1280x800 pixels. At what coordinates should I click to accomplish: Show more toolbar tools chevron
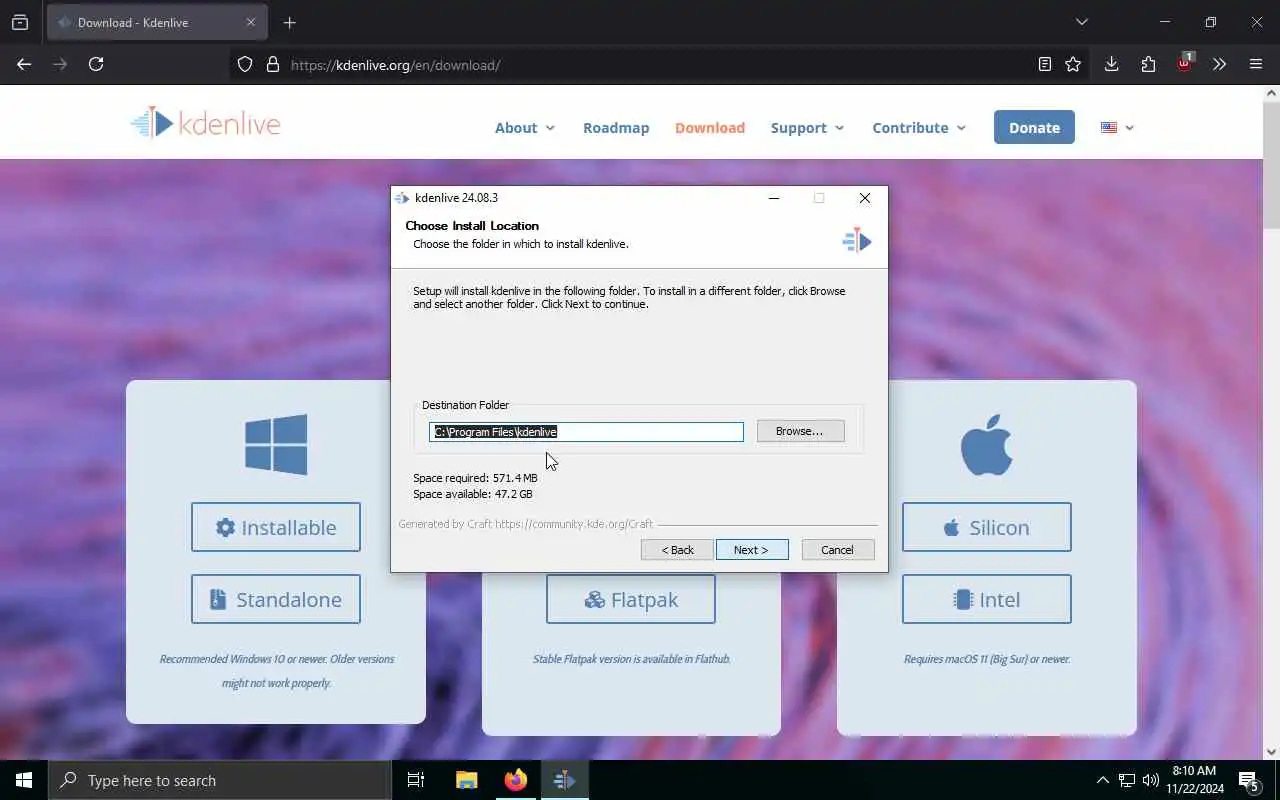click(1219, 64)
